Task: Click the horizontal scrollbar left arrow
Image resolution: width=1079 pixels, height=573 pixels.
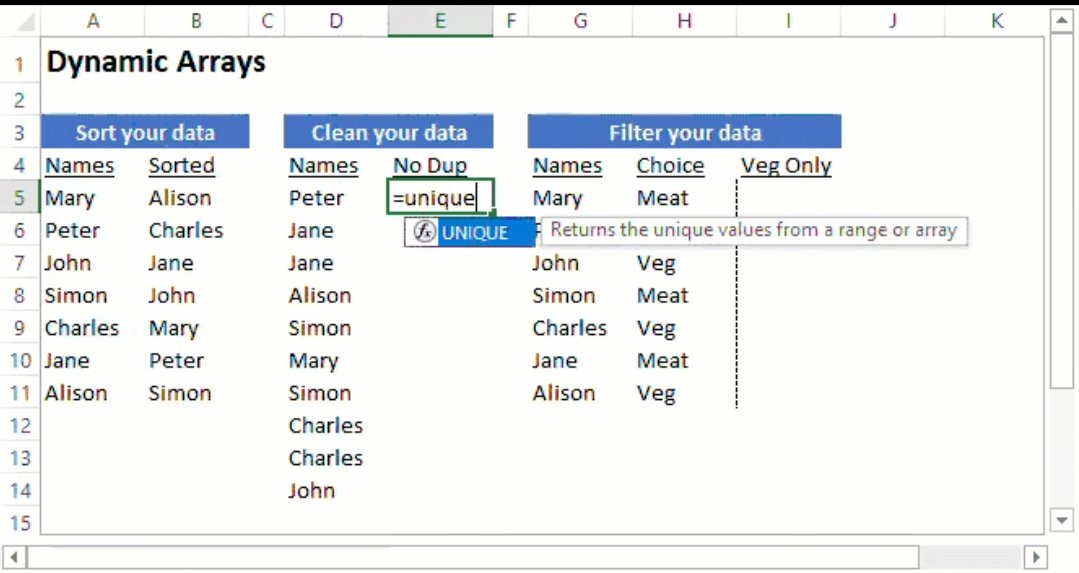Action: coord(13,556)
